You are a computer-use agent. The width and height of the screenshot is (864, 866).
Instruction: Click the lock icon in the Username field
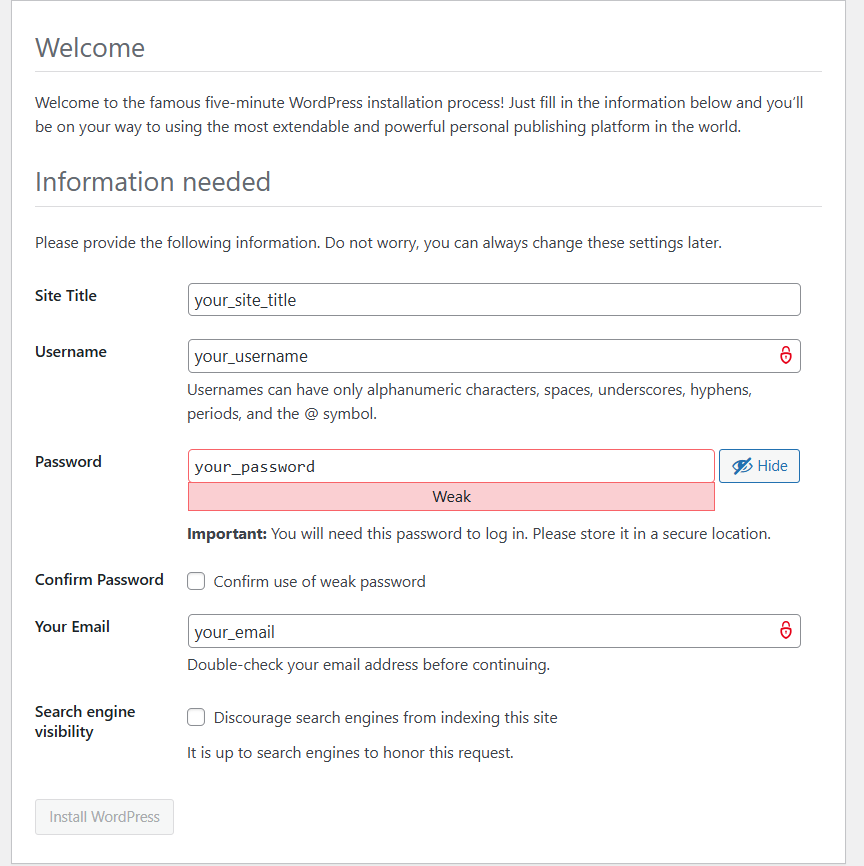pos(786,355)
